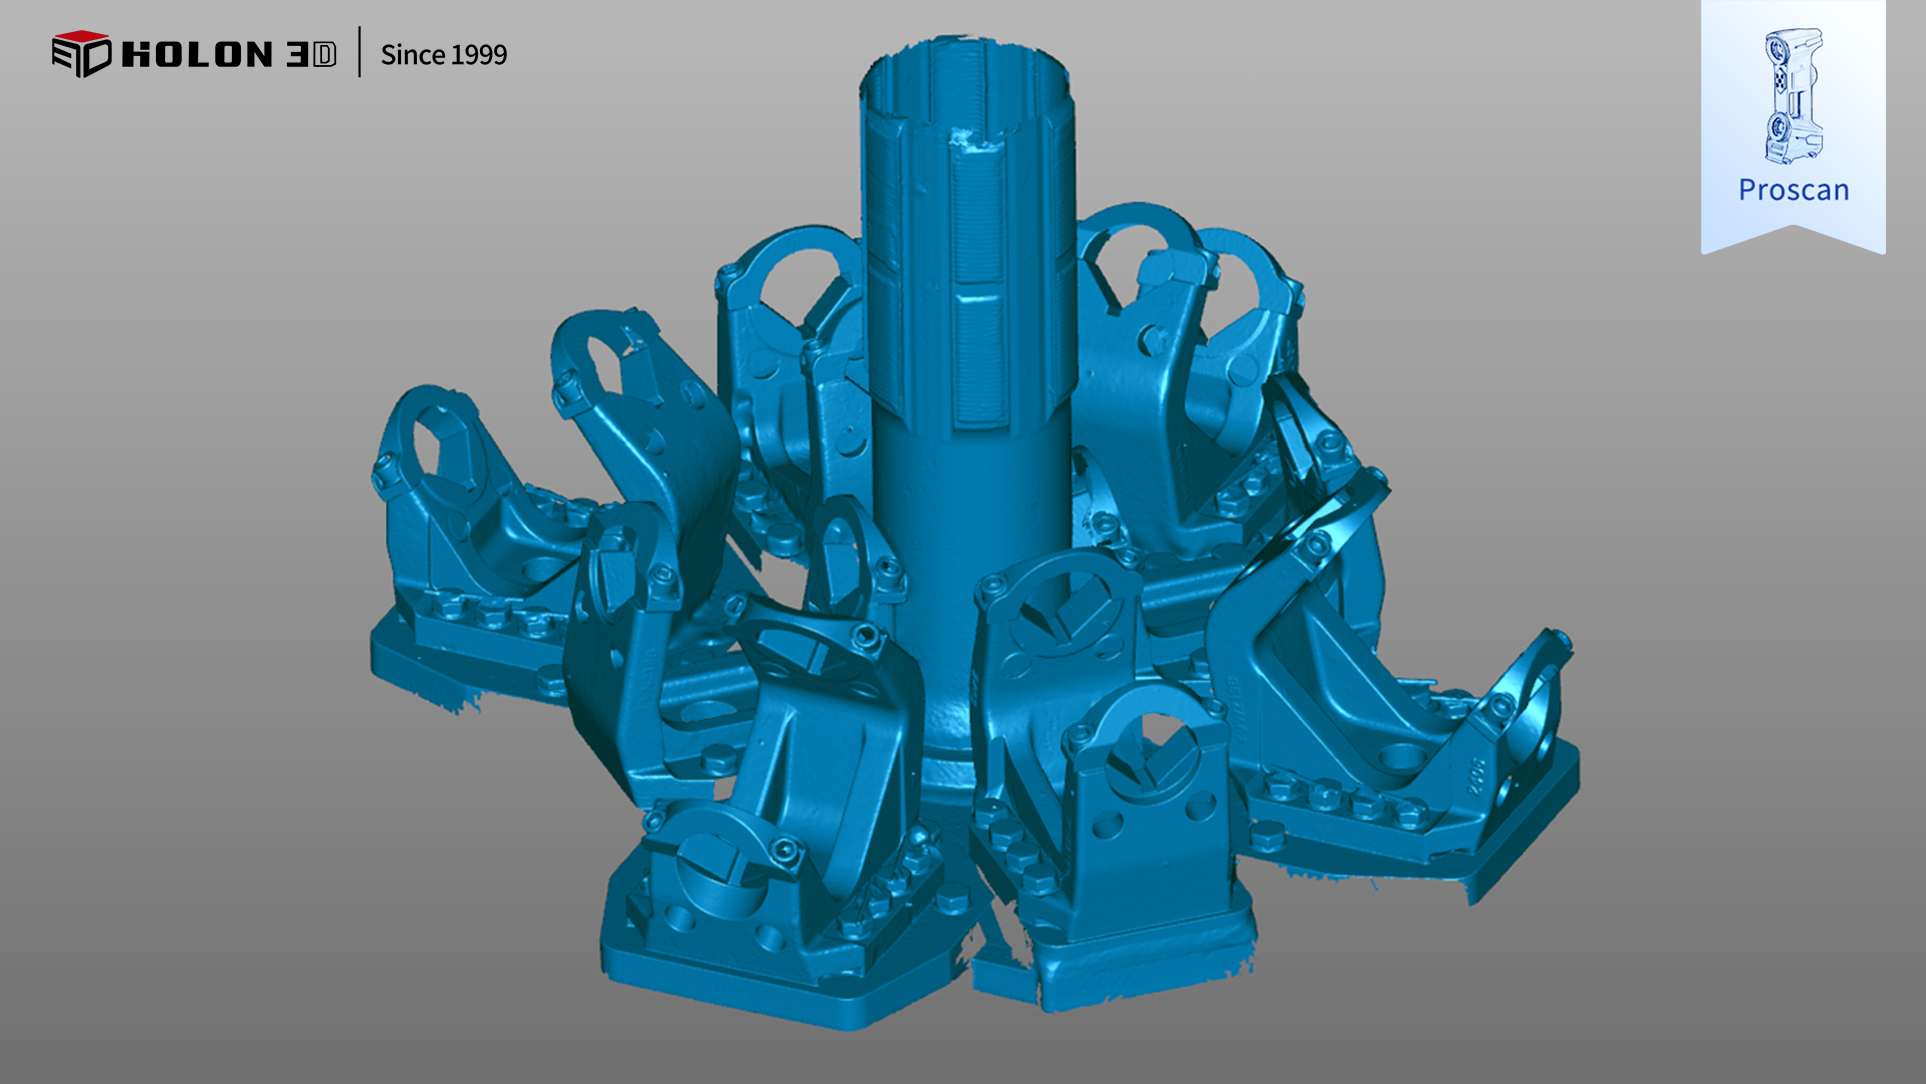Click the red cube Holon 3D logo icon

click(80, 53)
